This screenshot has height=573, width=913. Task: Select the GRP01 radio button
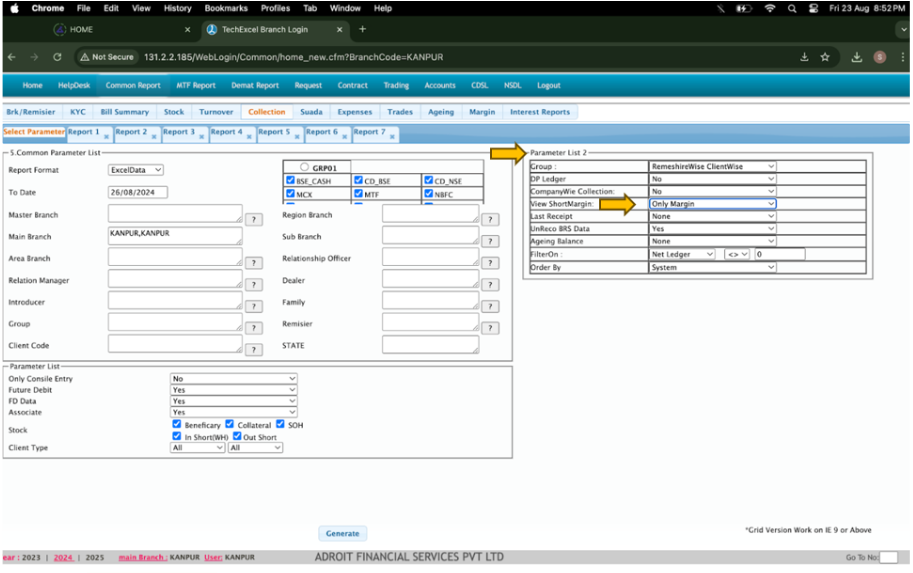pos(304,167)
